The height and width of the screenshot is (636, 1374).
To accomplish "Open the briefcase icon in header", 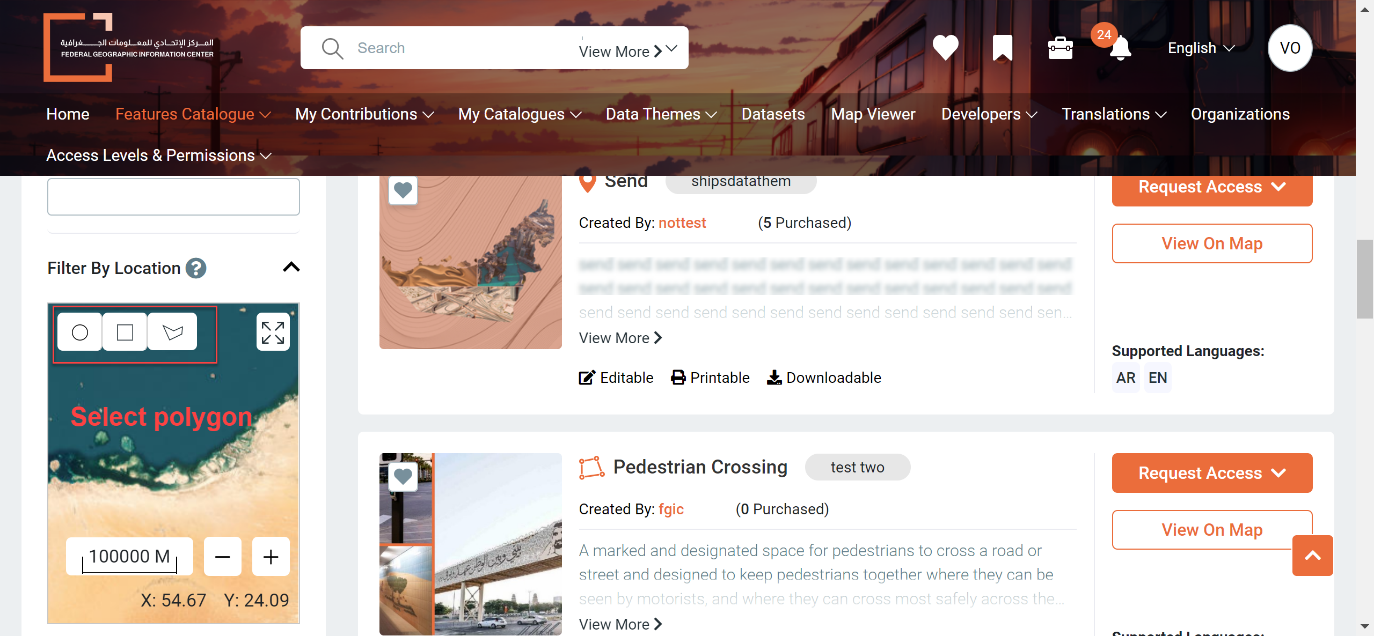I will (1060, 48).
